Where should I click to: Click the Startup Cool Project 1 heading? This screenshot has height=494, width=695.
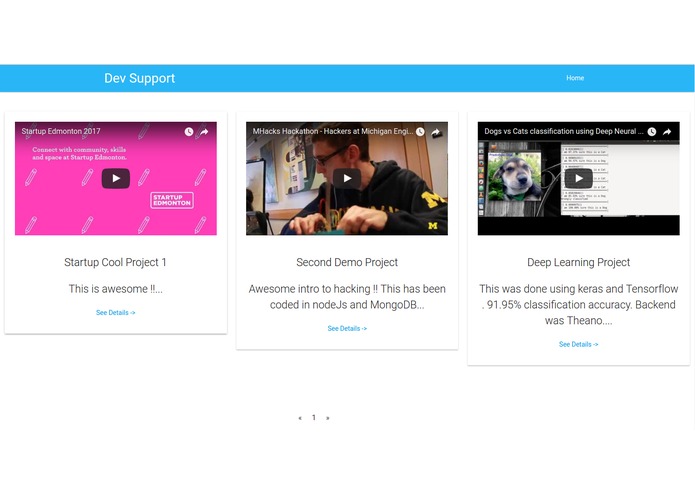(x=115, y=262)
